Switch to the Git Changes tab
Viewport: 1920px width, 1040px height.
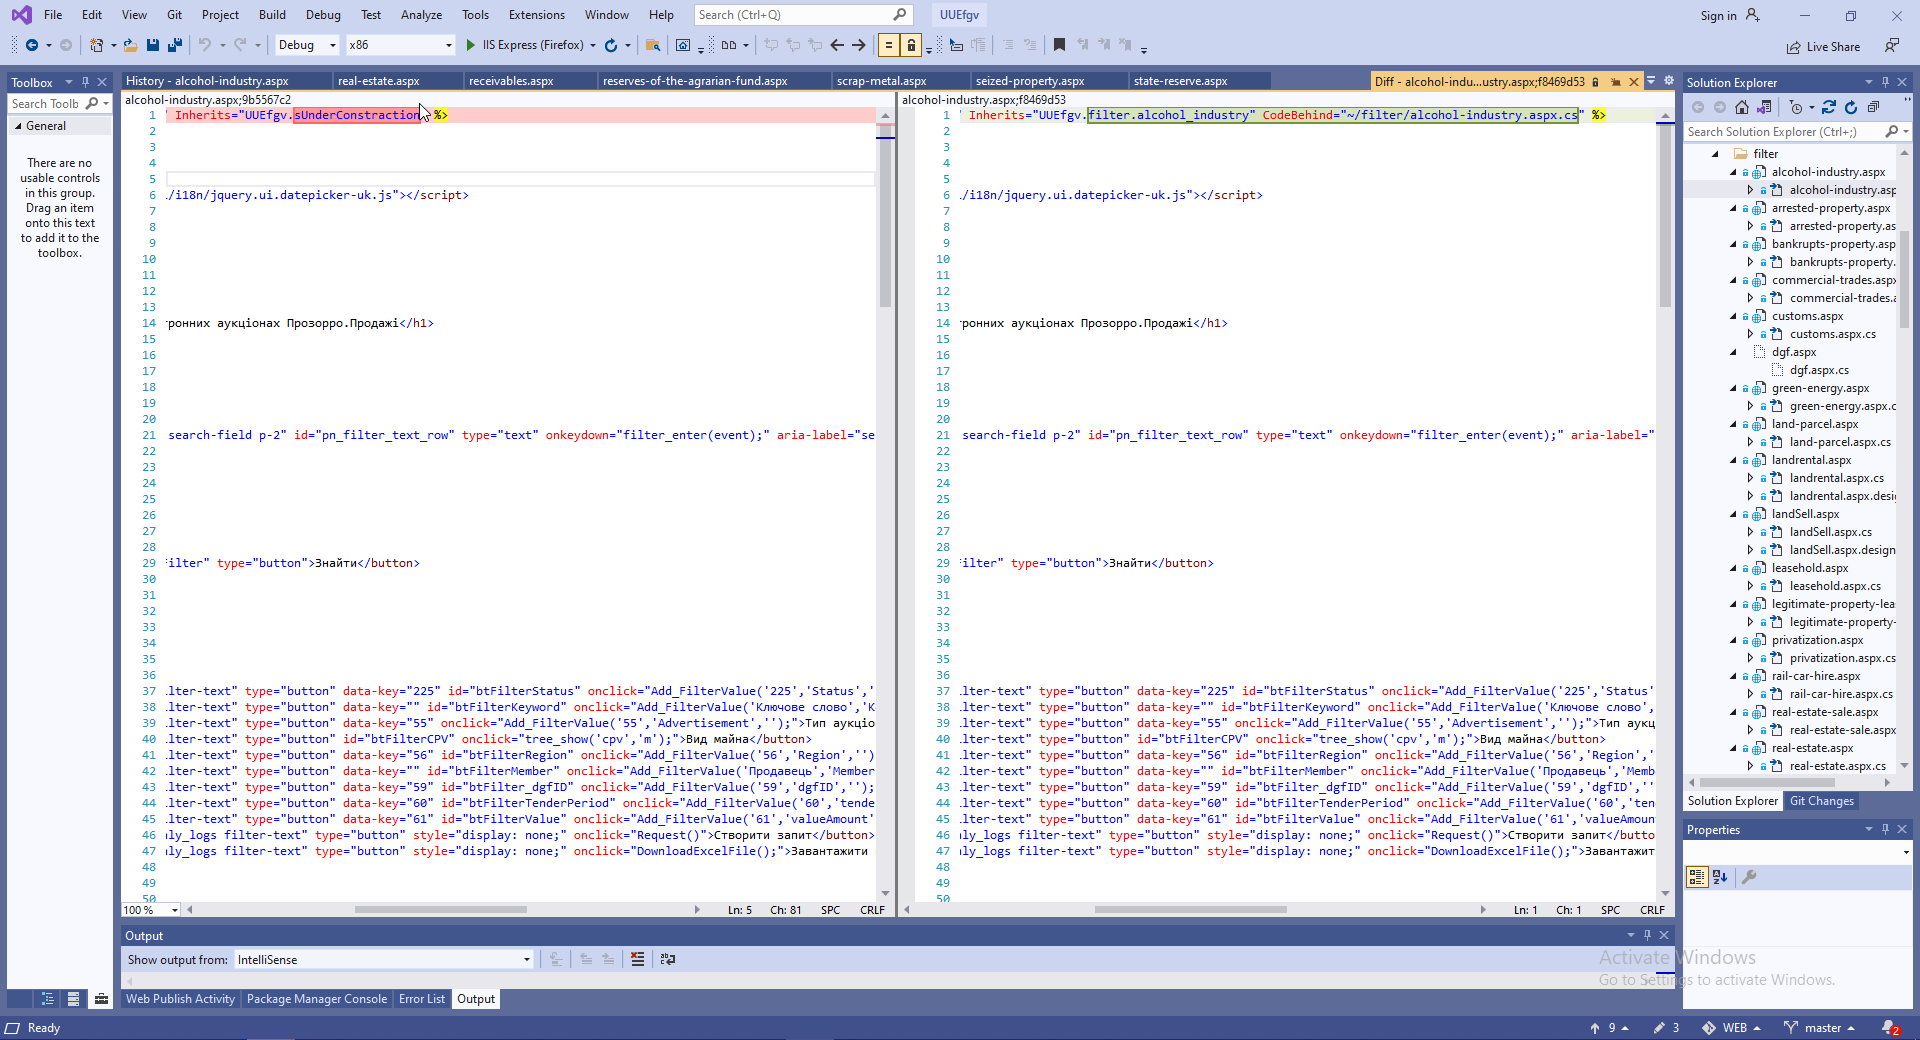click(x=1822, y=801)
